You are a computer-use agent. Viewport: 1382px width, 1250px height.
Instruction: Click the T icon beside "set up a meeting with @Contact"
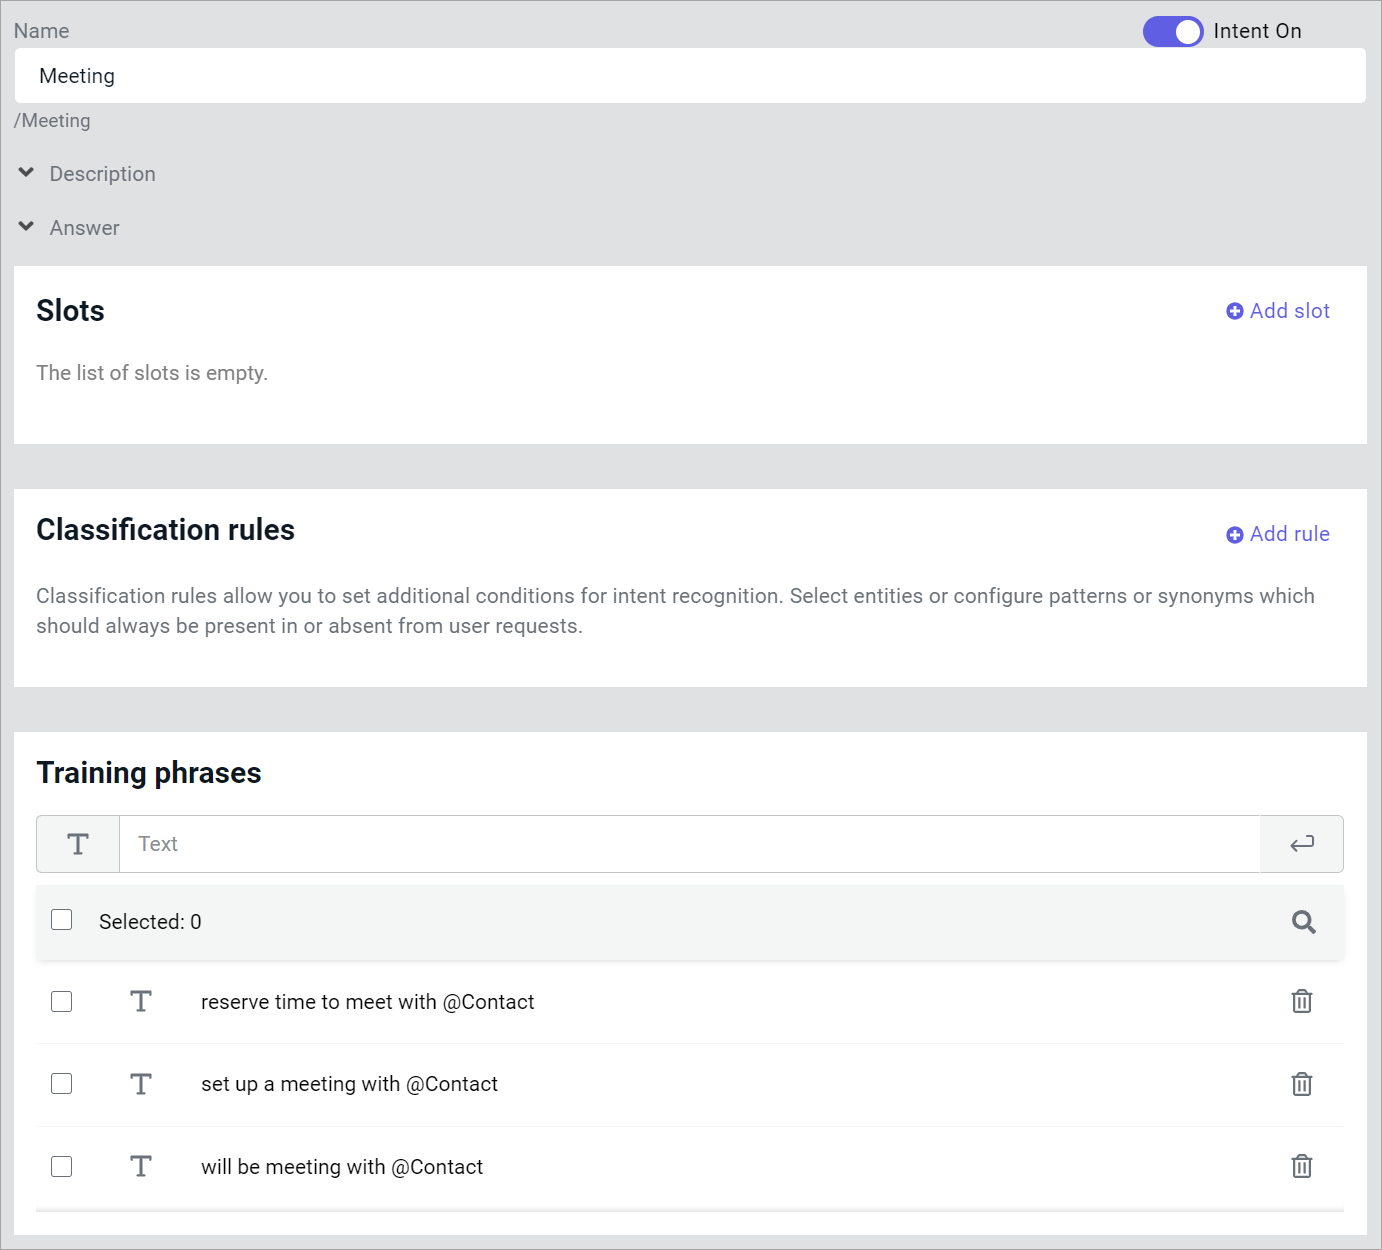point(141,1084)
